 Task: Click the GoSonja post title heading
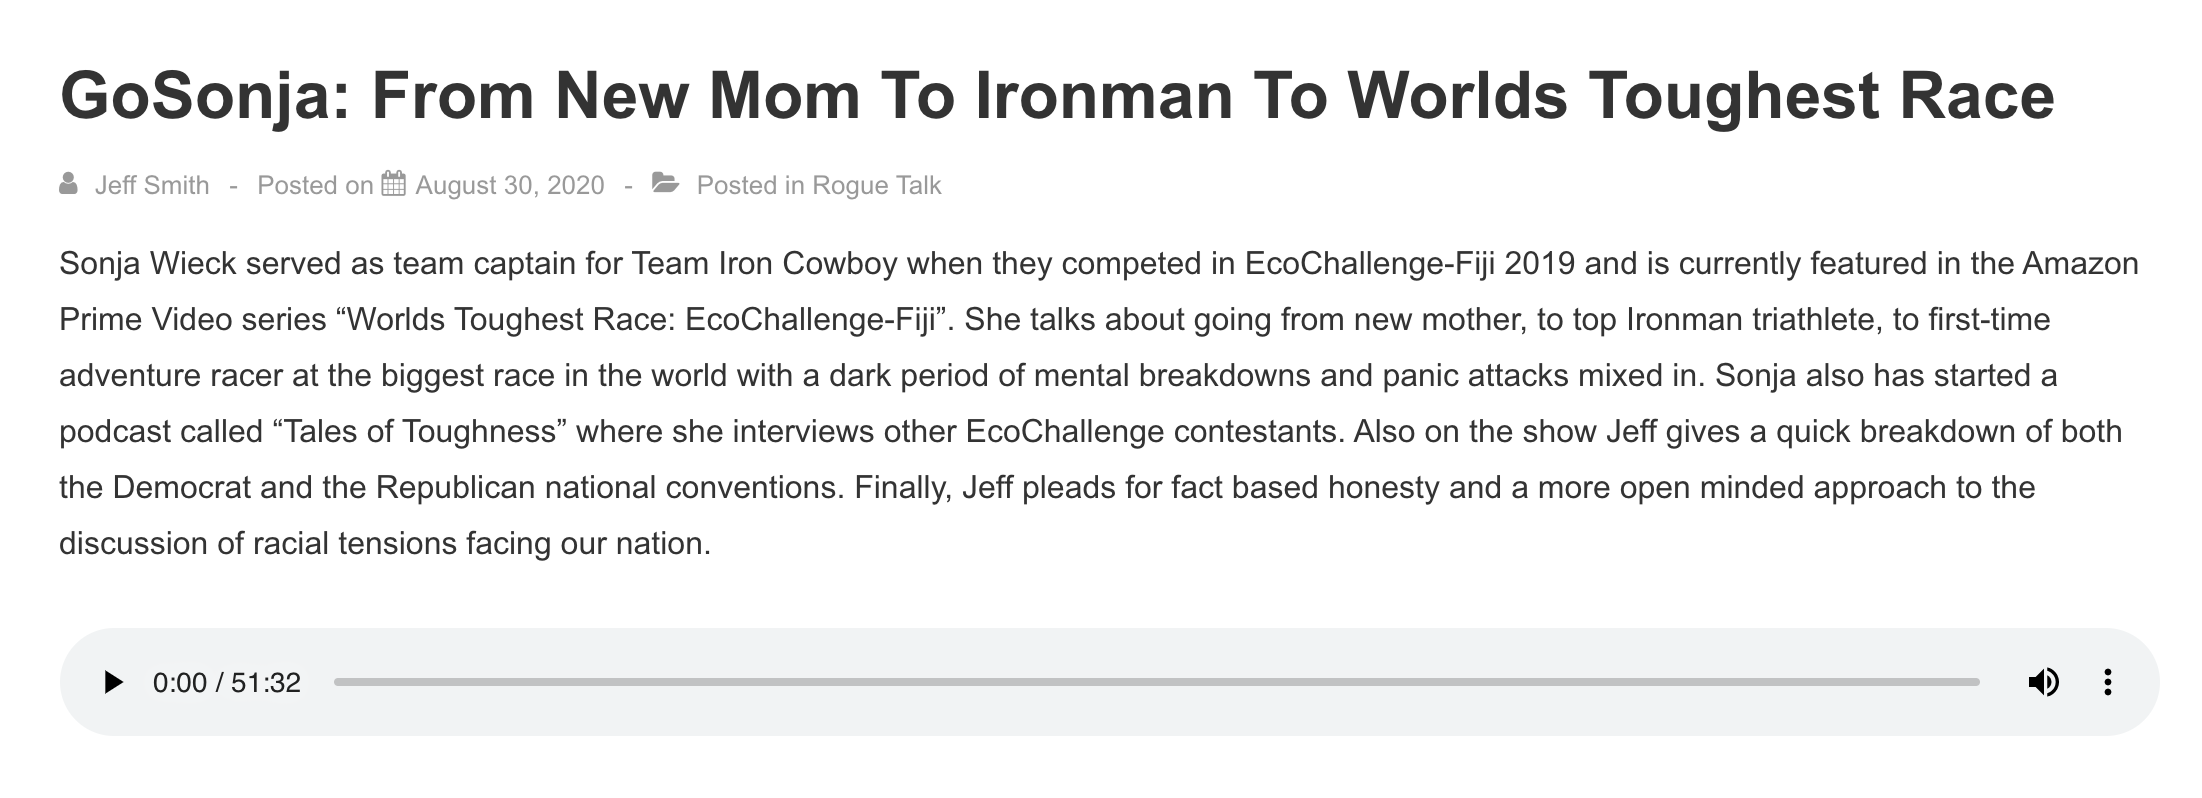1057,96
